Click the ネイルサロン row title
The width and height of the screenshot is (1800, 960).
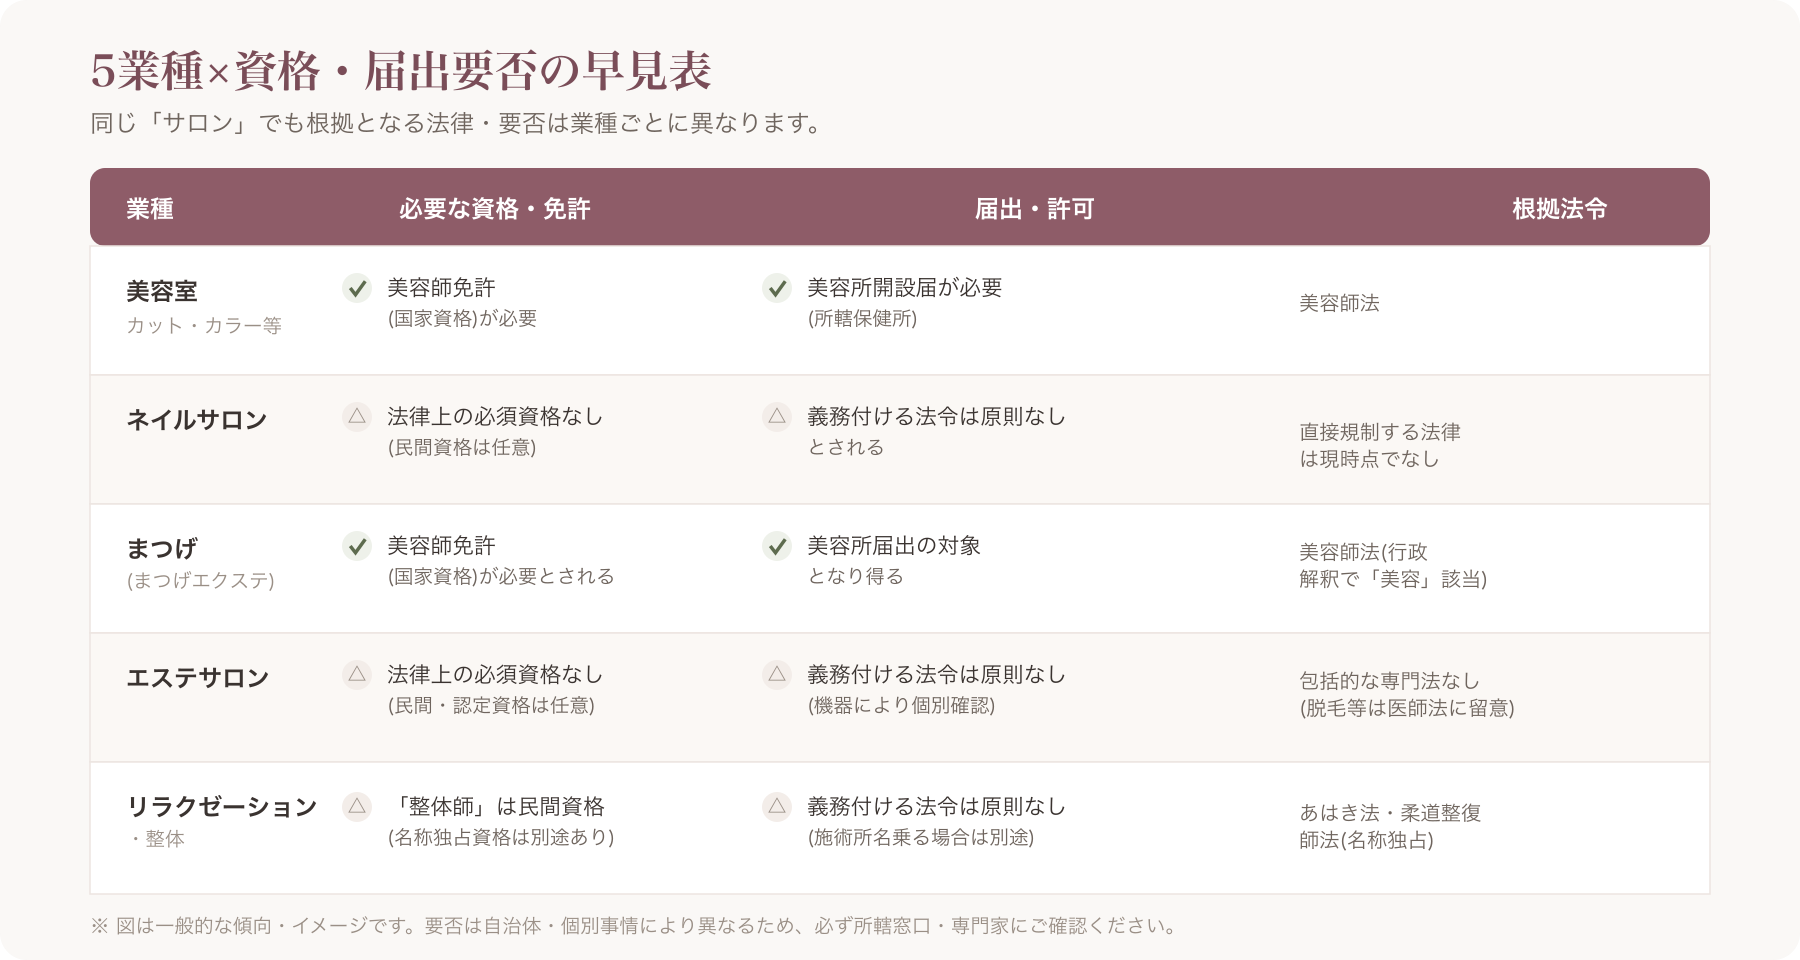[x=197, y=420]
